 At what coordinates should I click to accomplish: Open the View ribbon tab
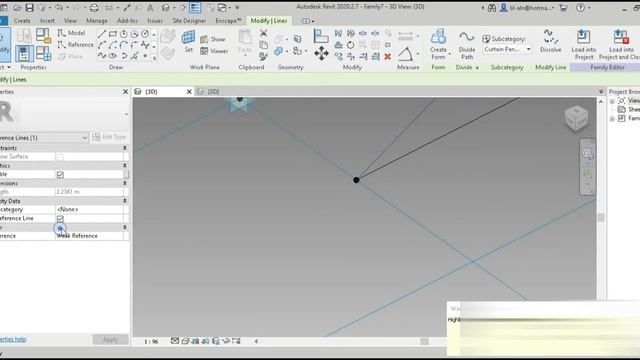tap(70, 20)
